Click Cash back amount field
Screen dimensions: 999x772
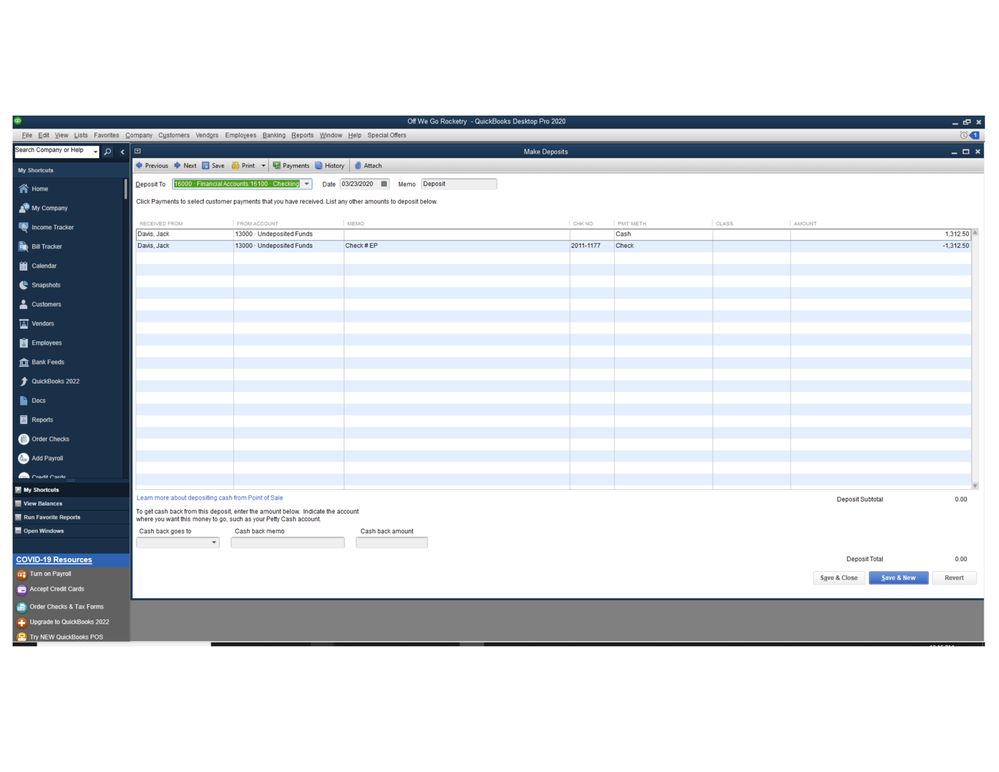point(392,543)
